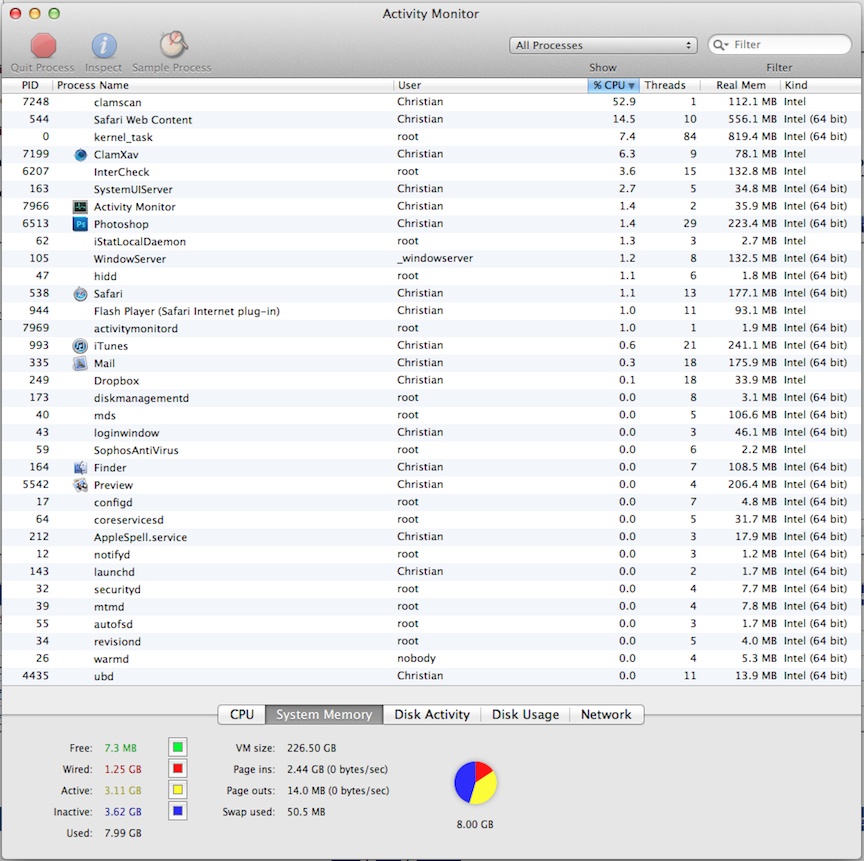The height and width of the screenshot is (861, 864).
Task: Sort by User column header
Action: (490, 85)
